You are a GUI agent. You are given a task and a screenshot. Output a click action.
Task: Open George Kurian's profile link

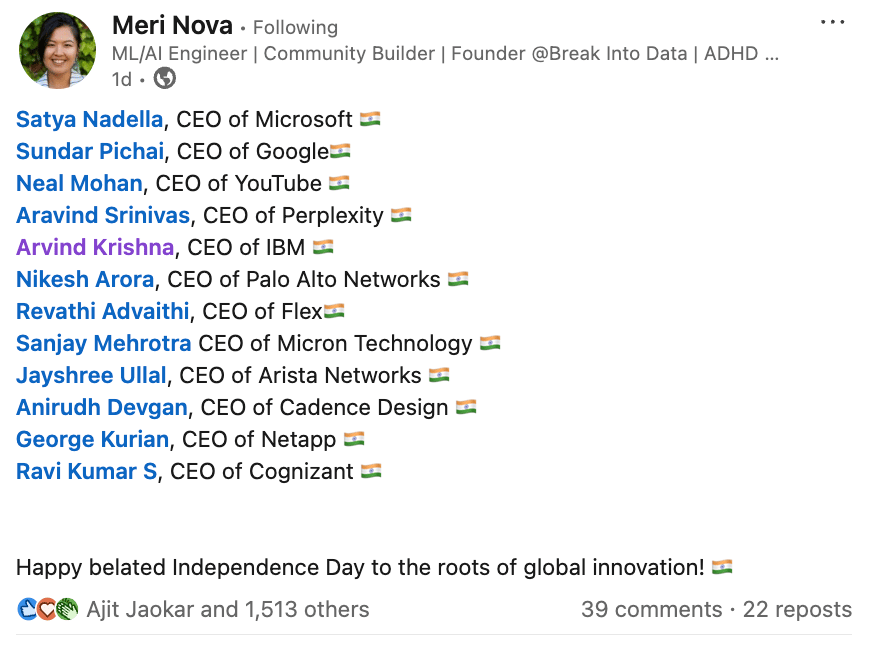(x=92, y=439)
